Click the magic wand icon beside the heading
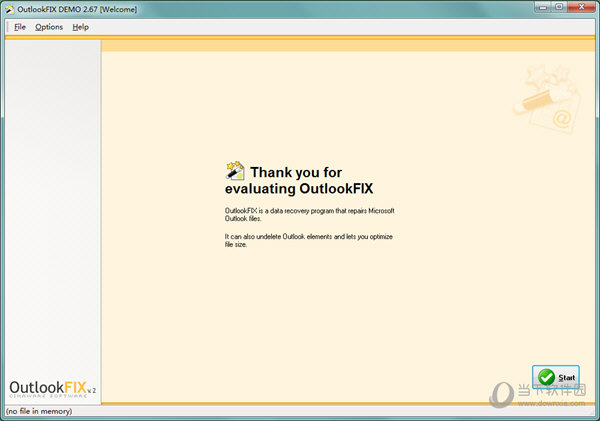This screenshot has width=600, height=421. [235, 171]
